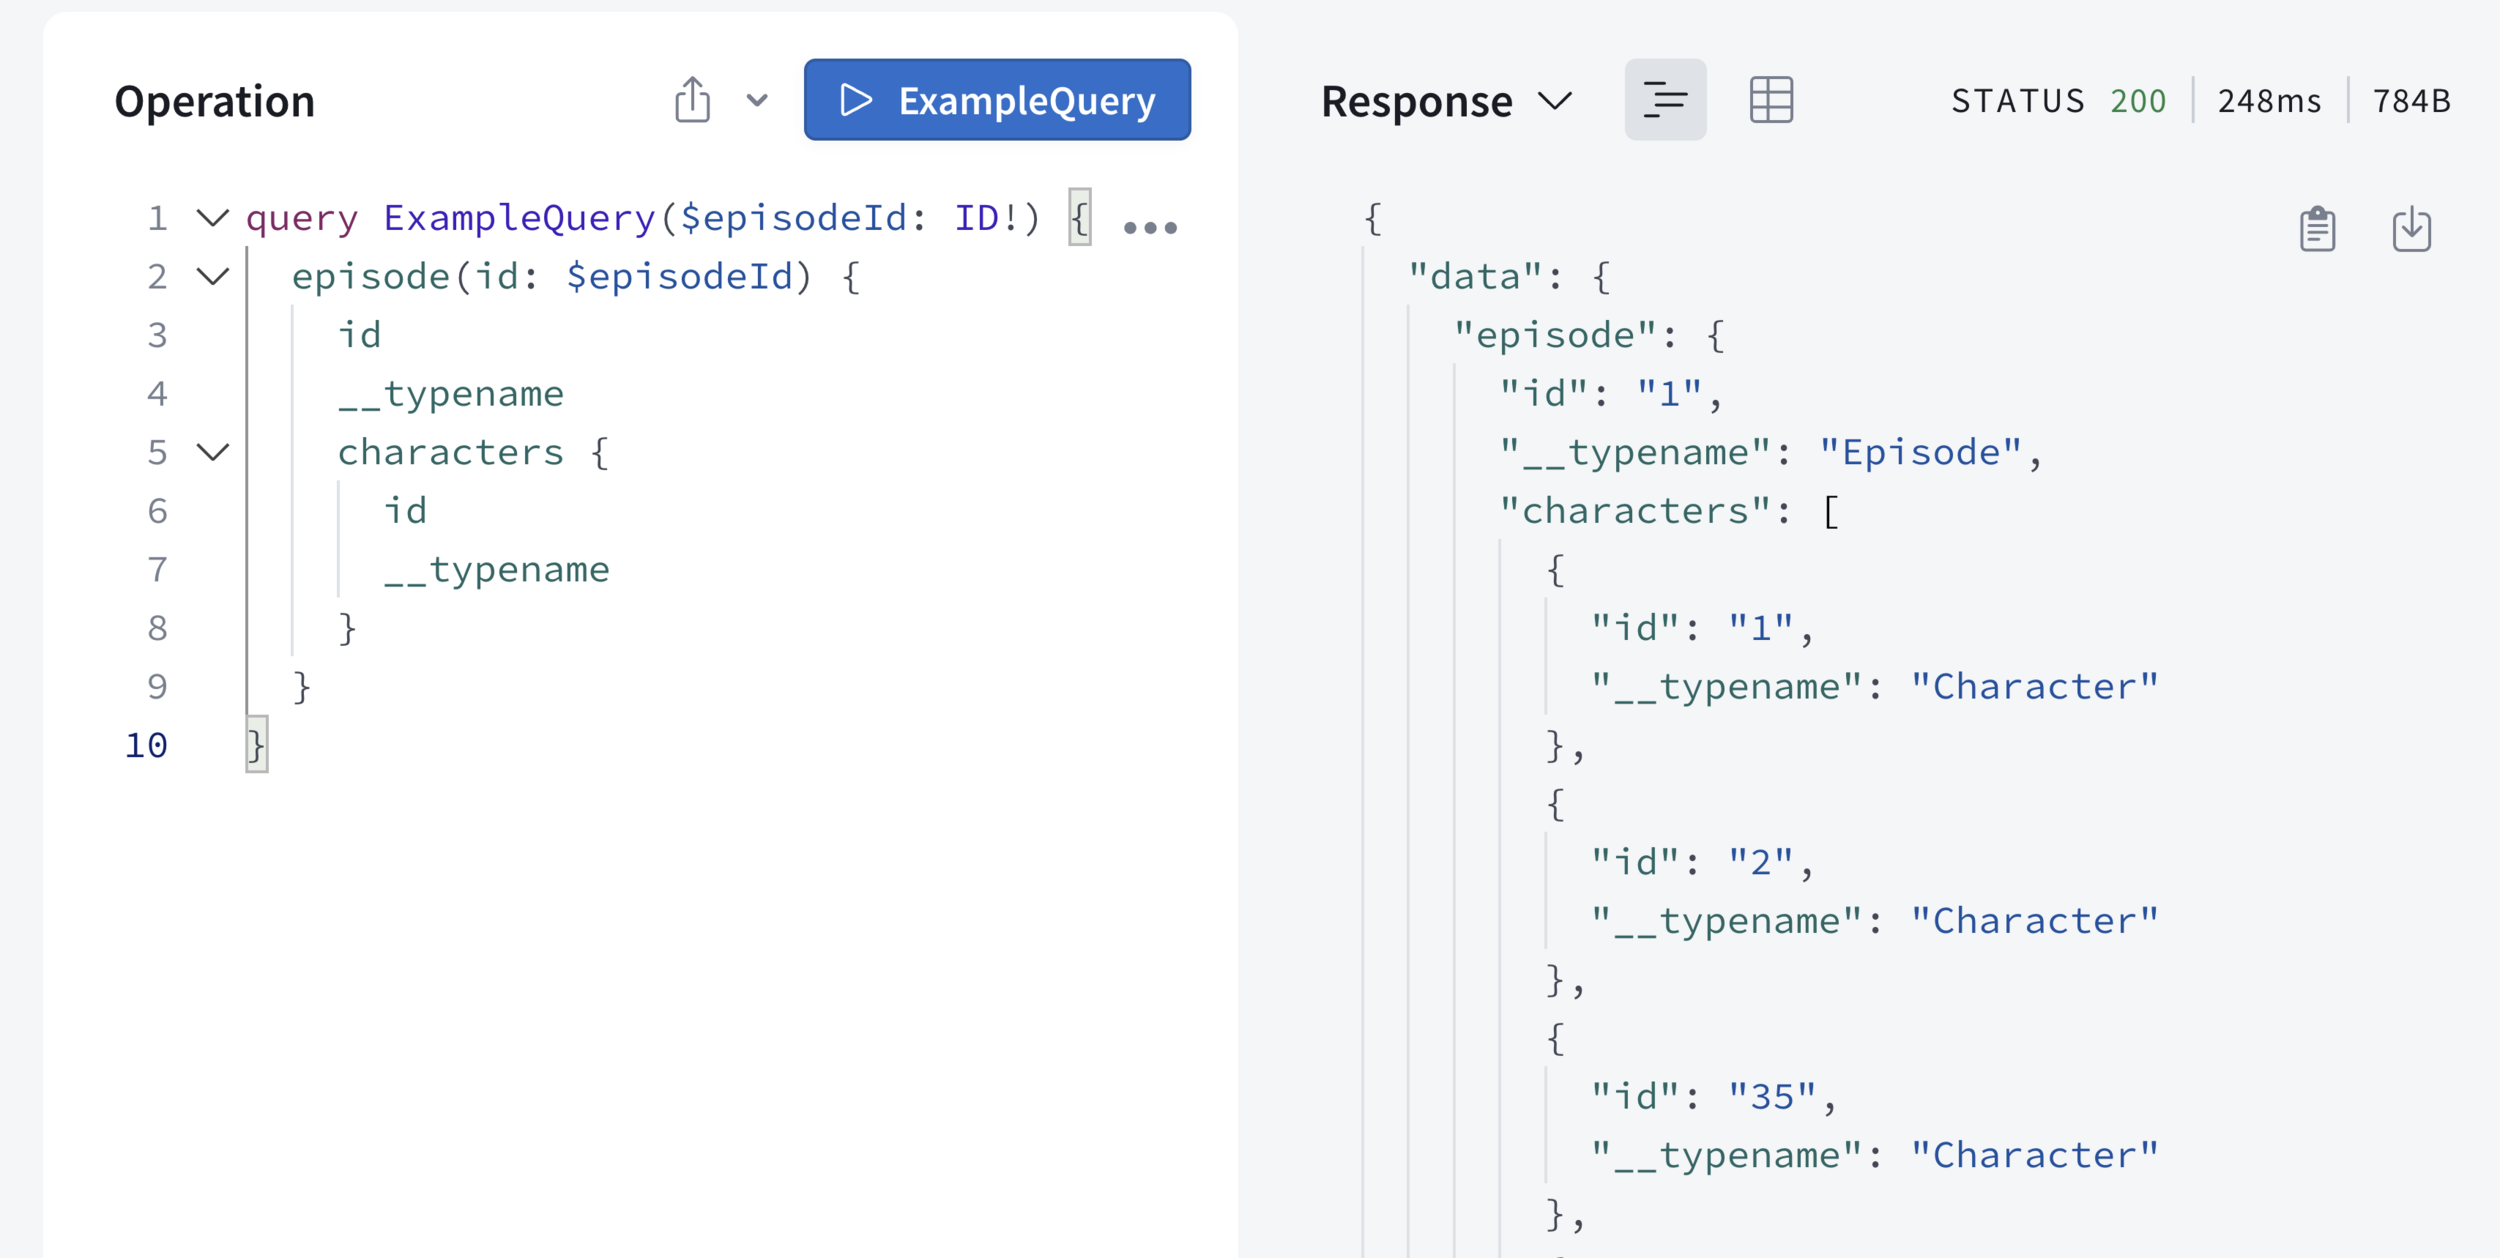
Task: Click line number 10 in the gutter
Action: click(x=147, y=746)
